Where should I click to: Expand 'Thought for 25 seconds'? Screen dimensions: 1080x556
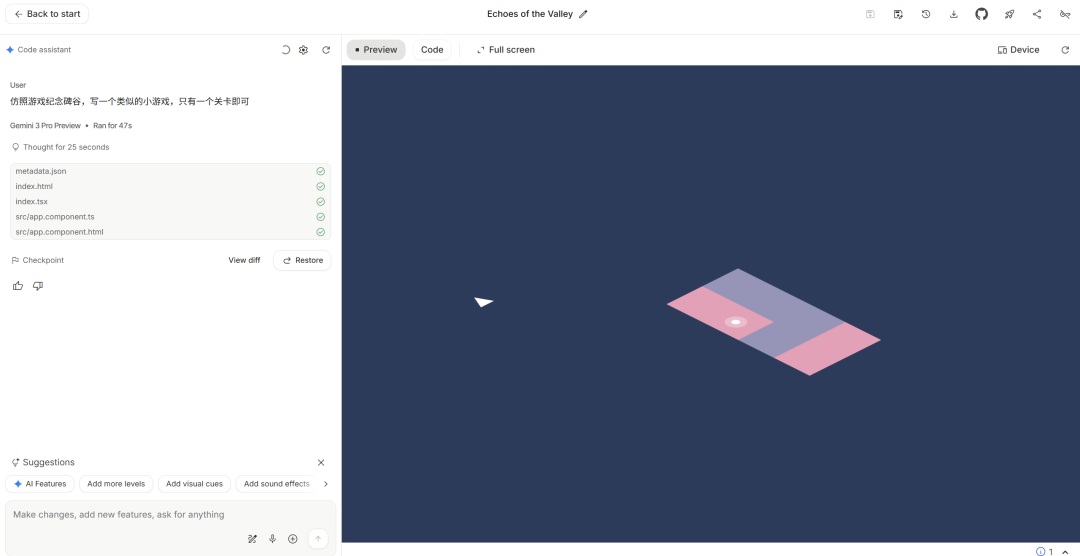[x=60, y=147]
